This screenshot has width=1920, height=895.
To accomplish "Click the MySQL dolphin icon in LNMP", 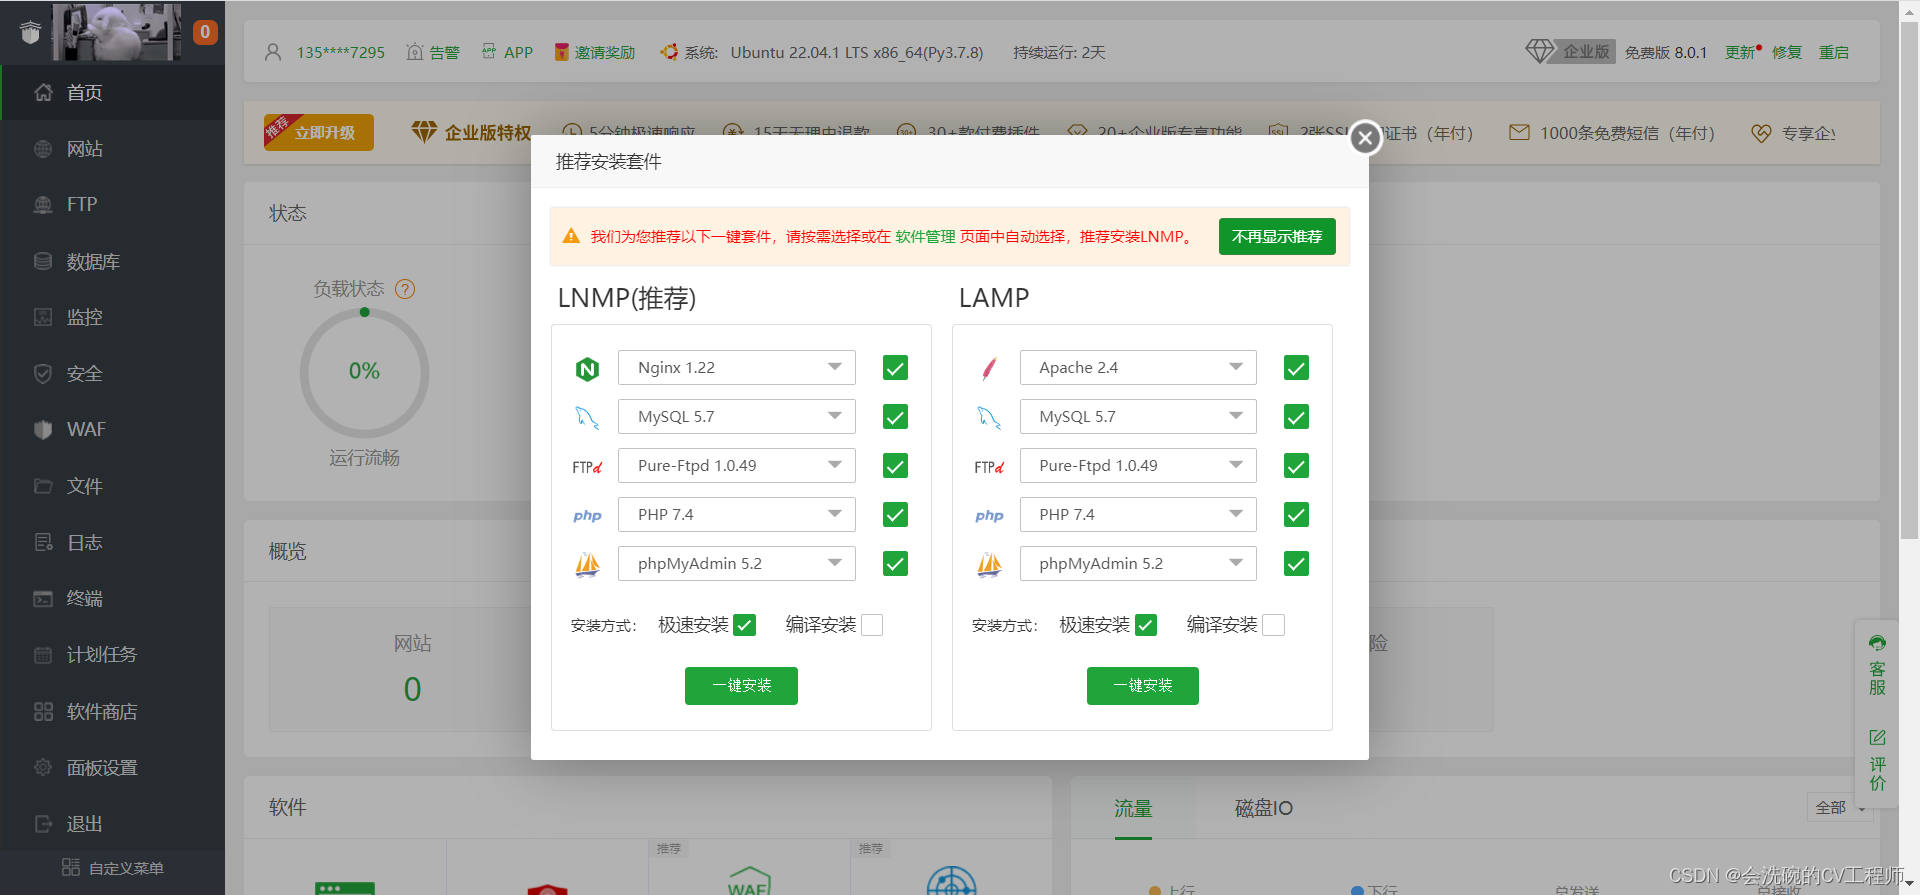I will (588, 417).
